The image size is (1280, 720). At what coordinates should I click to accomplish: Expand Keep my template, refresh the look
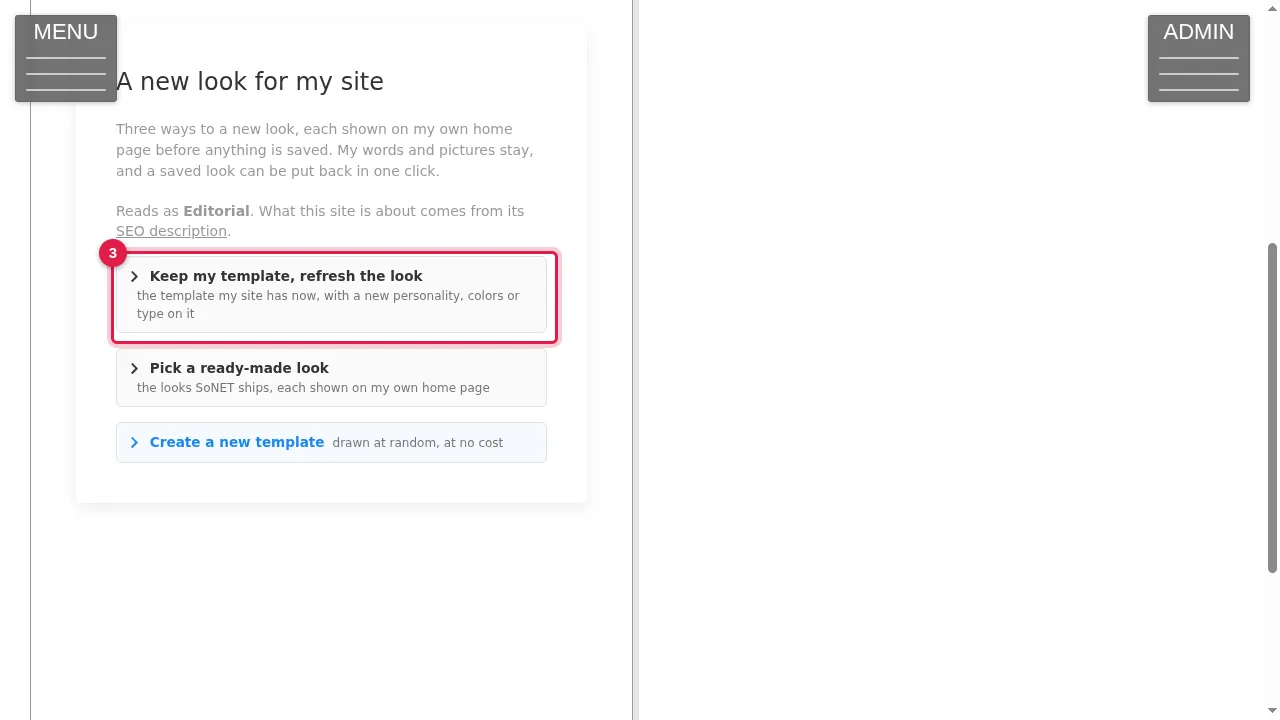click(331, 294)
